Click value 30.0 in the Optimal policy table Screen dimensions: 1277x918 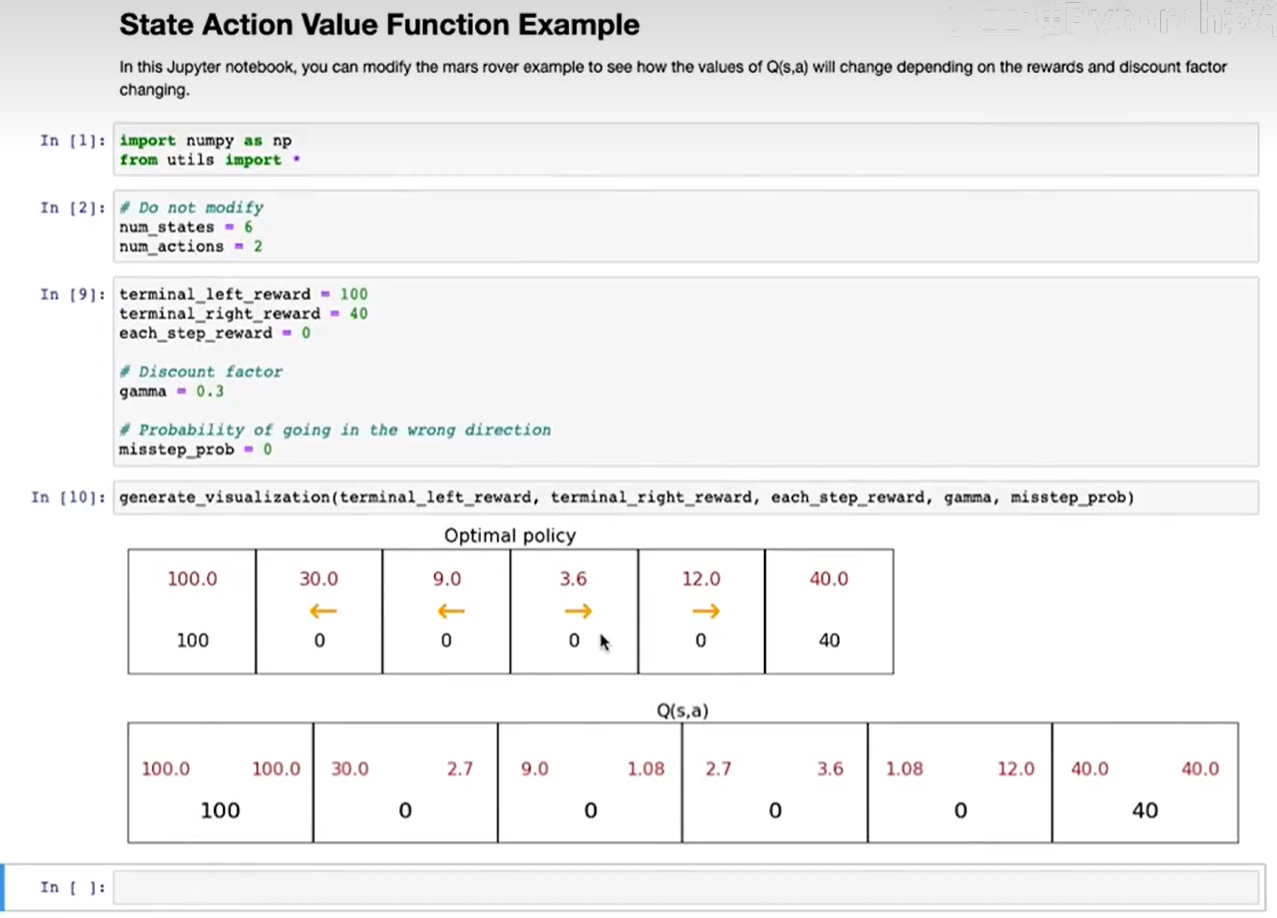pyautogui.click(x=319, y=579)
